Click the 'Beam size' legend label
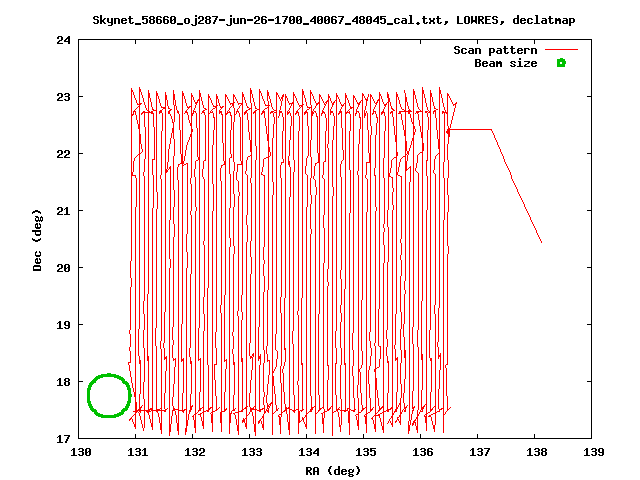Viewport: 640px width, 480px height. [506, 63]
